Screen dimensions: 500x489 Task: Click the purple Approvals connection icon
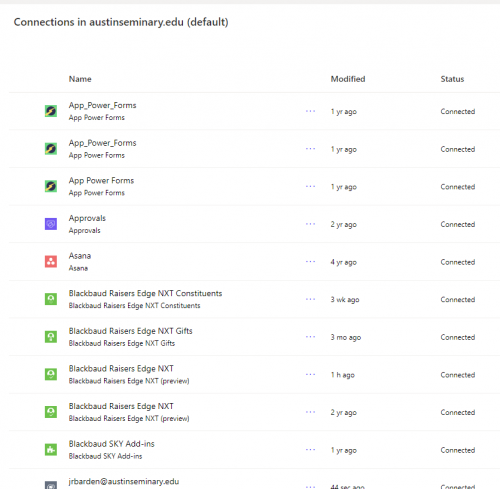[51, 224]
